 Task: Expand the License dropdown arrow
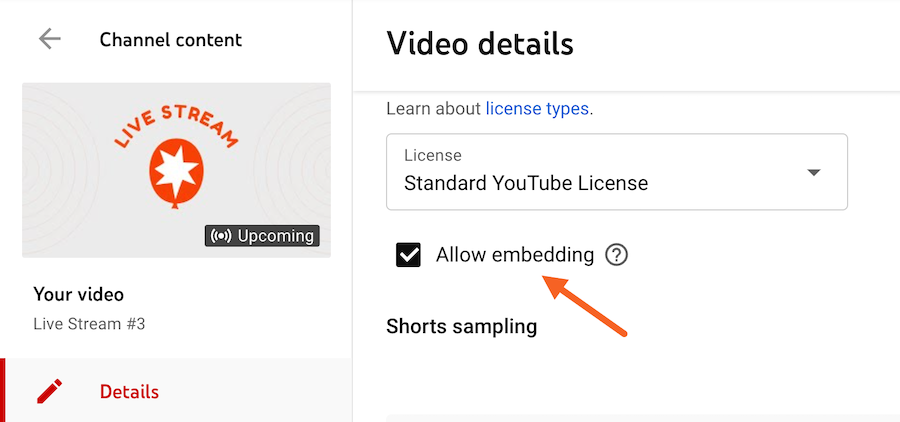pos(814,172)
